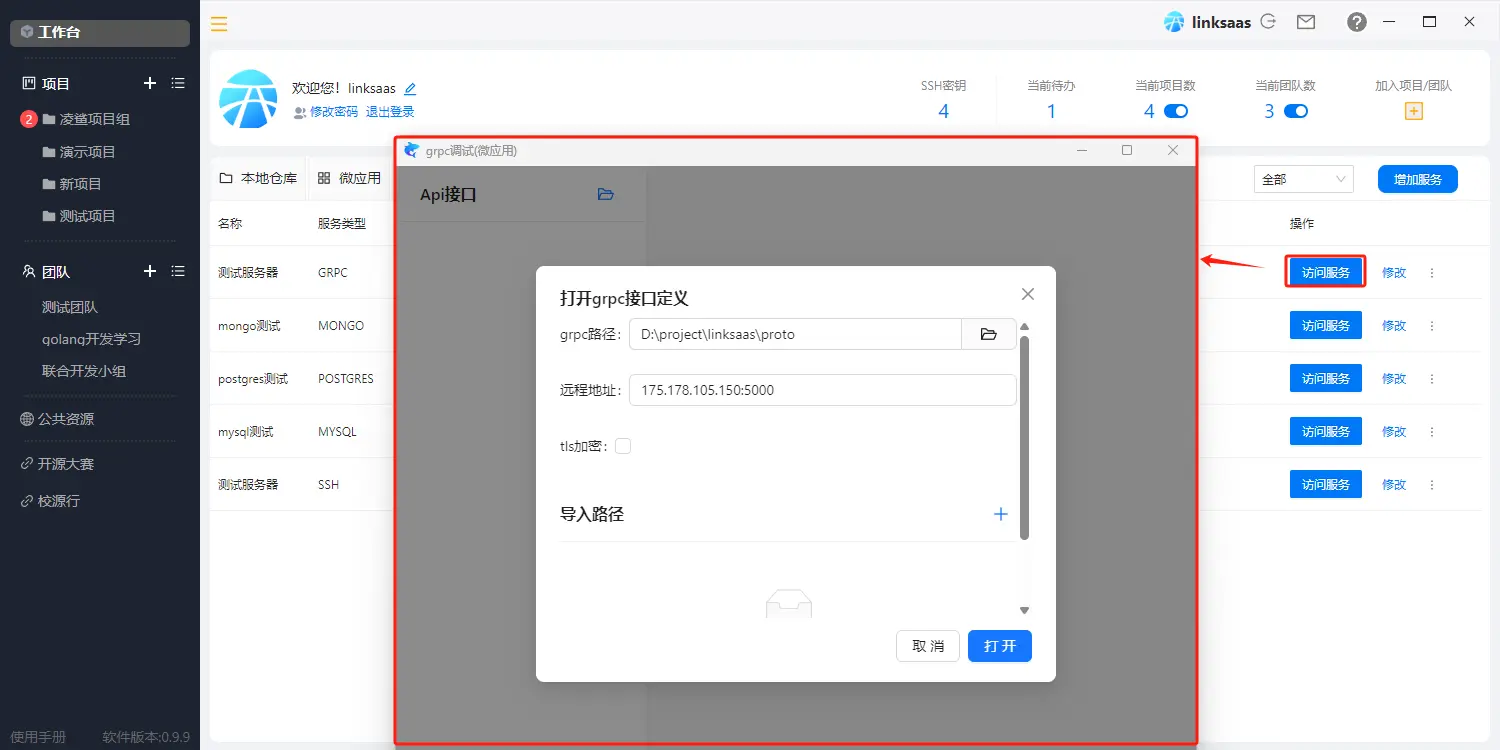Open the help question mark icon

pyautogui.click(x=1357, y=22)
